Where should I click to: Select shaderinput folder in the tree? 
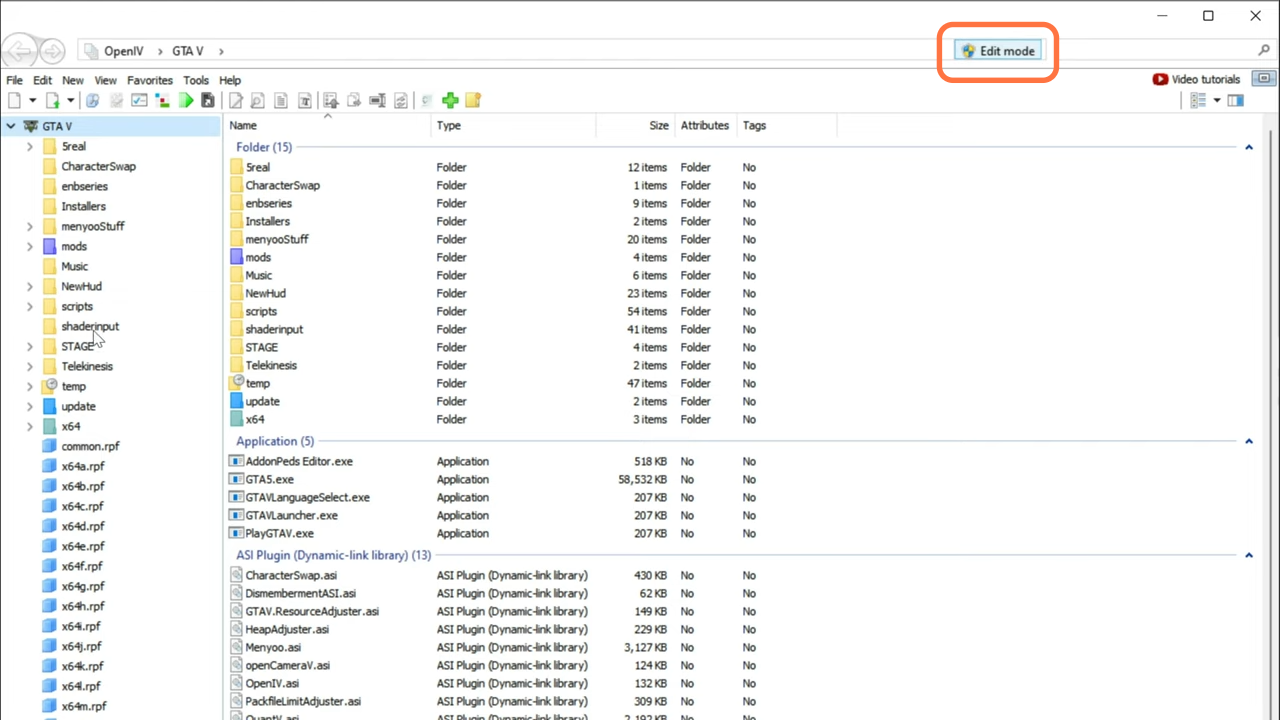click(90, 327)
